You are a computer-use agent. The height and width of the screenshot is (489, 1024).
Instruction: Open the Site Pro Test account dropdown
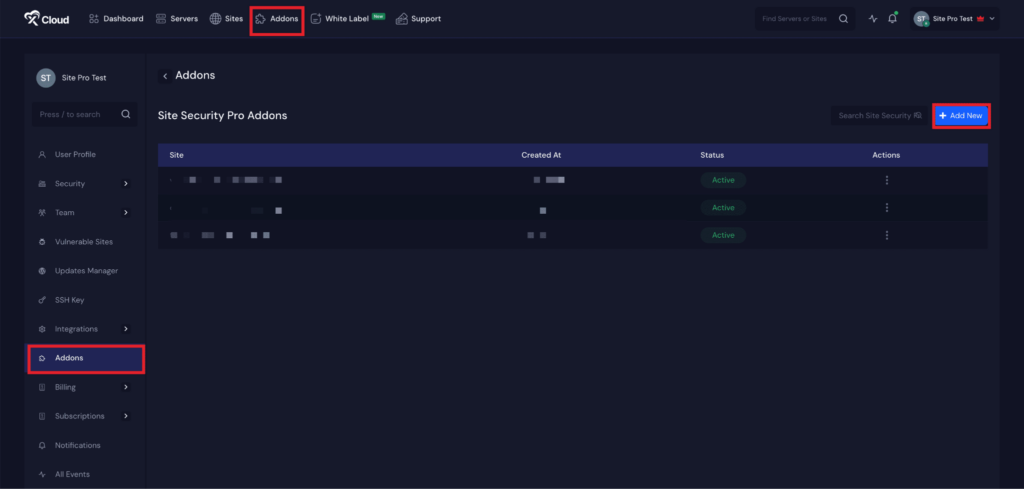[x=955, y=19]
